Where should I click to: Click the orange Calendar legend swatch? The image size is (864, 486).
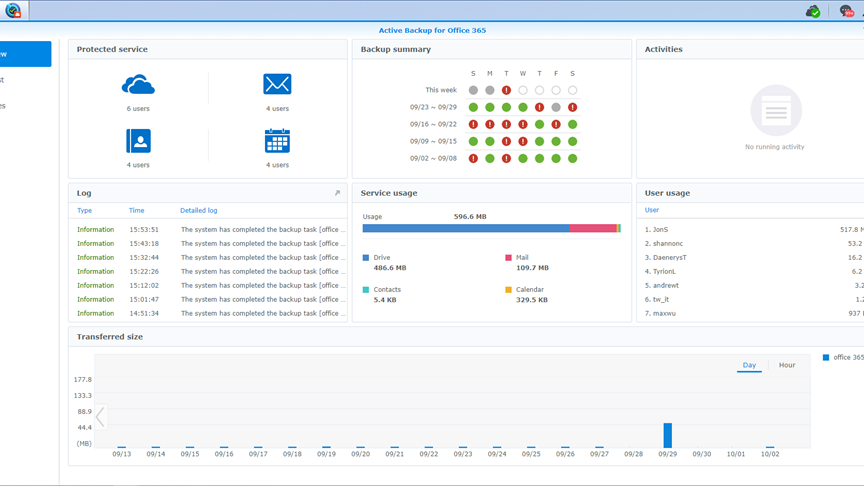click(508, 289)
